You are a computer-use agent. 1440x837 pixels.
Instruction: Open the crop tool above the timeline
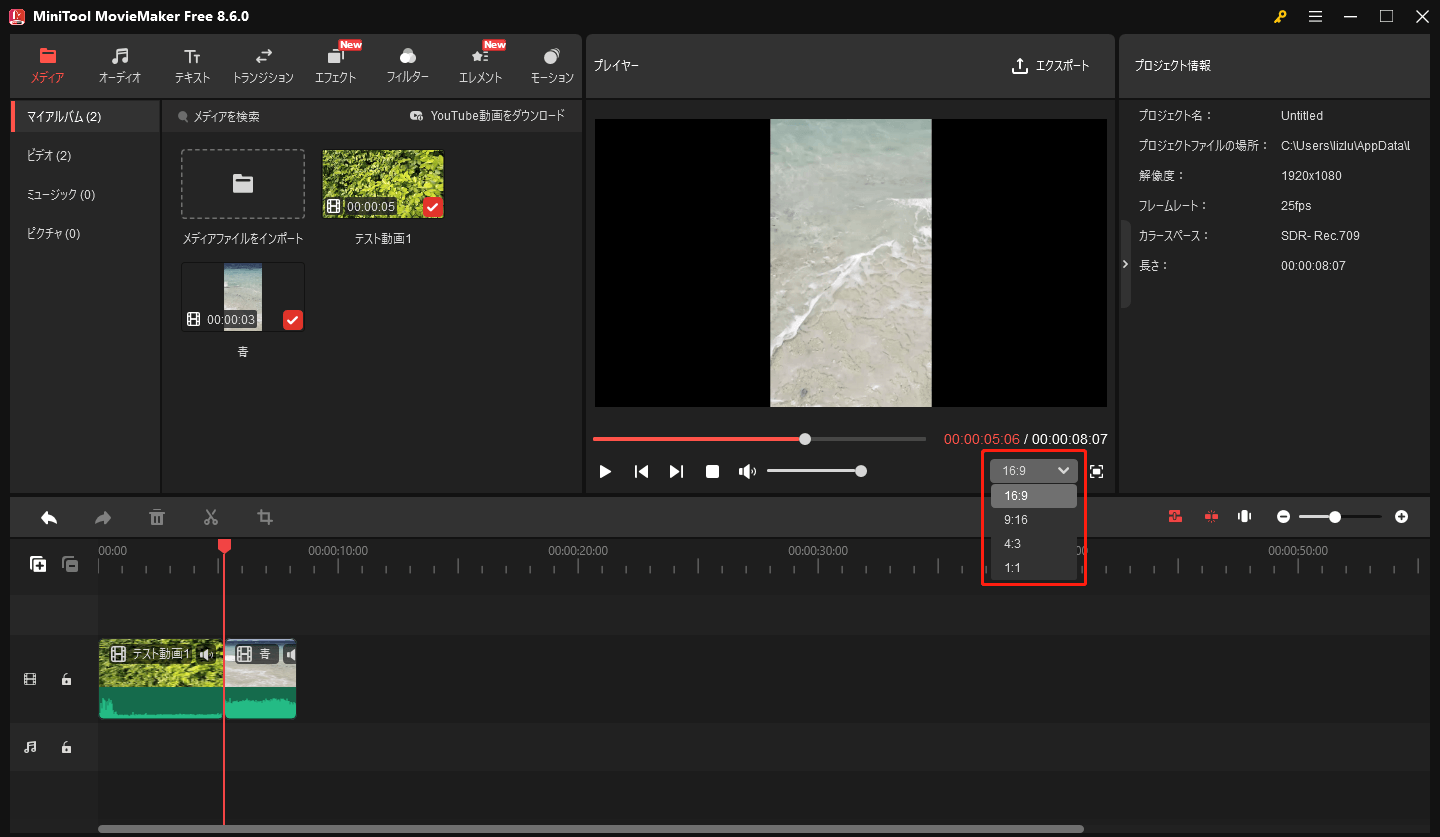(265, 517)
